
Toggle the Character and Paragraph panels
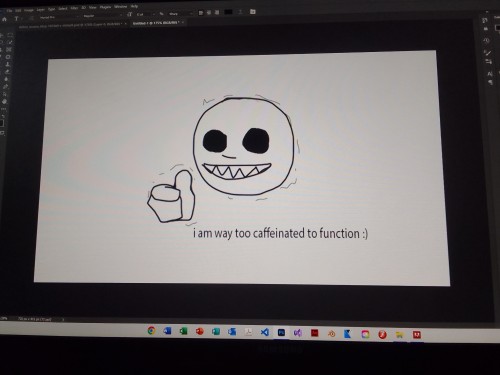253,12
